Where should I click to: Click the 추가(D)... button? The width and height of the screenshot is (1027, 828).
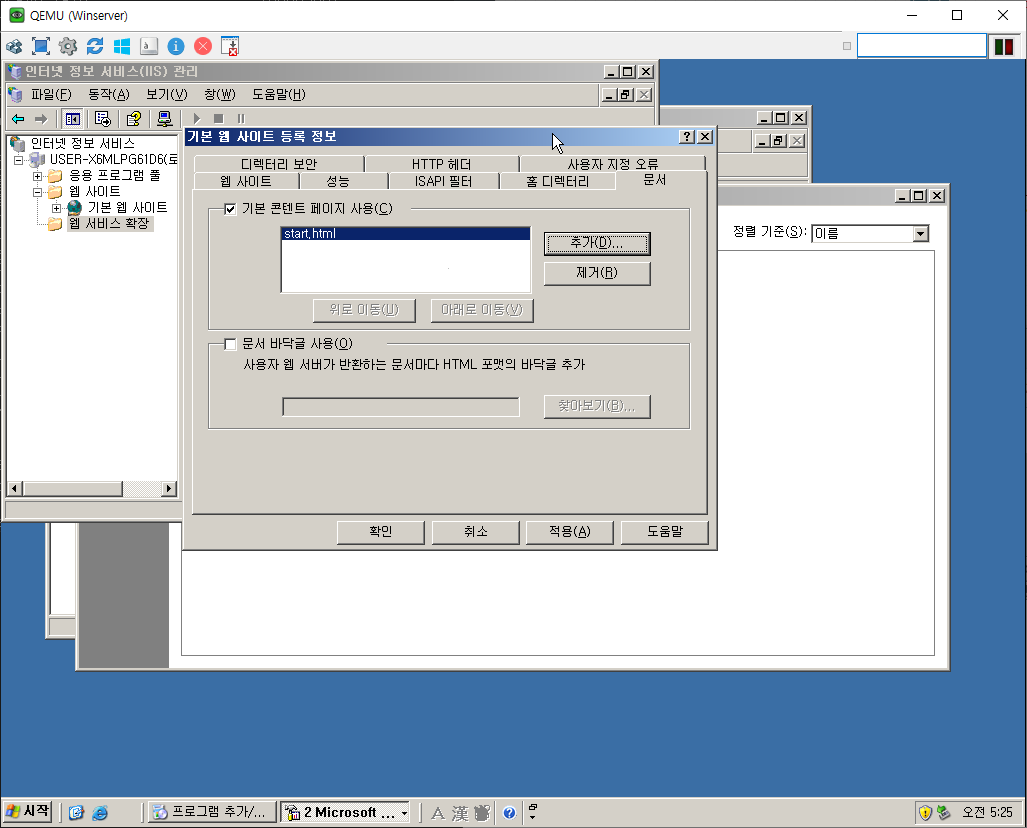[x=597, y=243]
